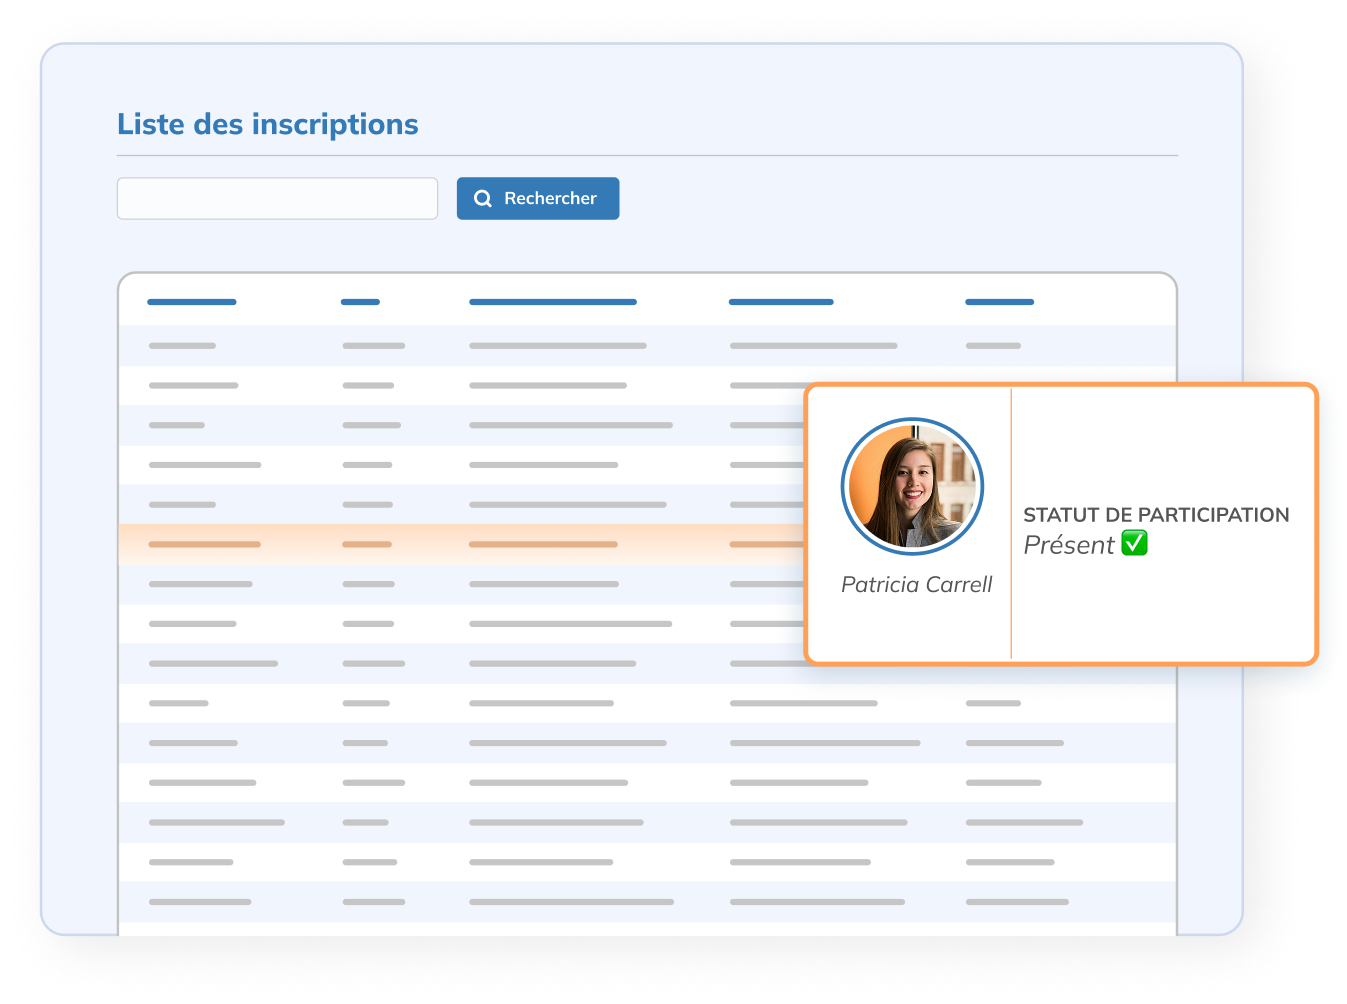
Task: Click the magnifying glass icon in Rechercher
Action: tap(483, 199)
